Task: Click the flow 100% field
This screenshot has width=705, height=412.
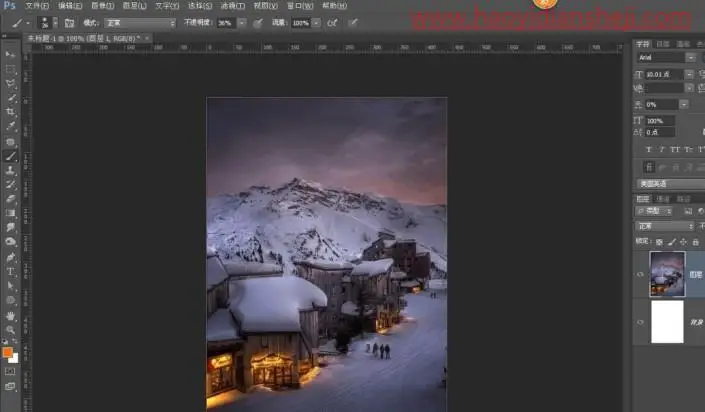Action: [x=301, y=23]
